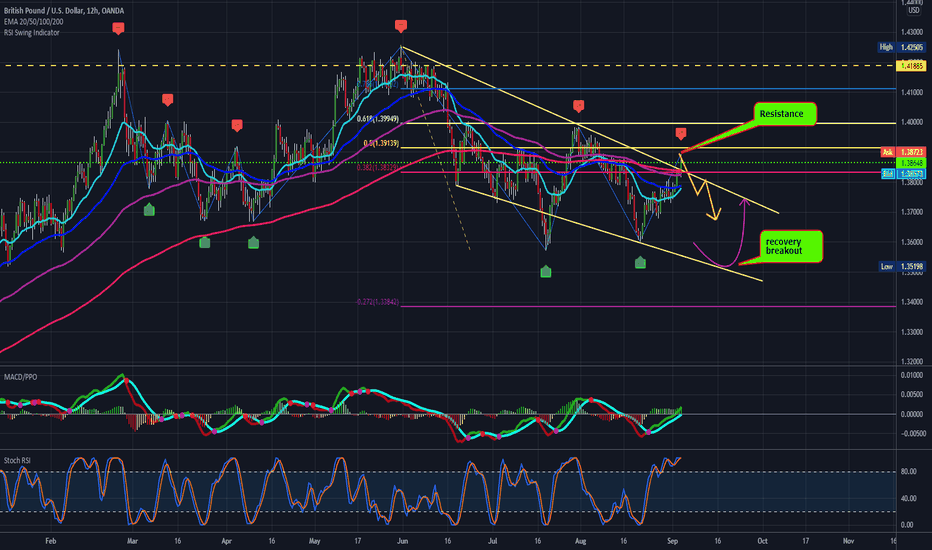The width and height of the screenshot is (932, 550).
Task: Select the -0.272(1.33842) Fibonacci extension label
Action: pyautogui.click(x=377, y=302)
